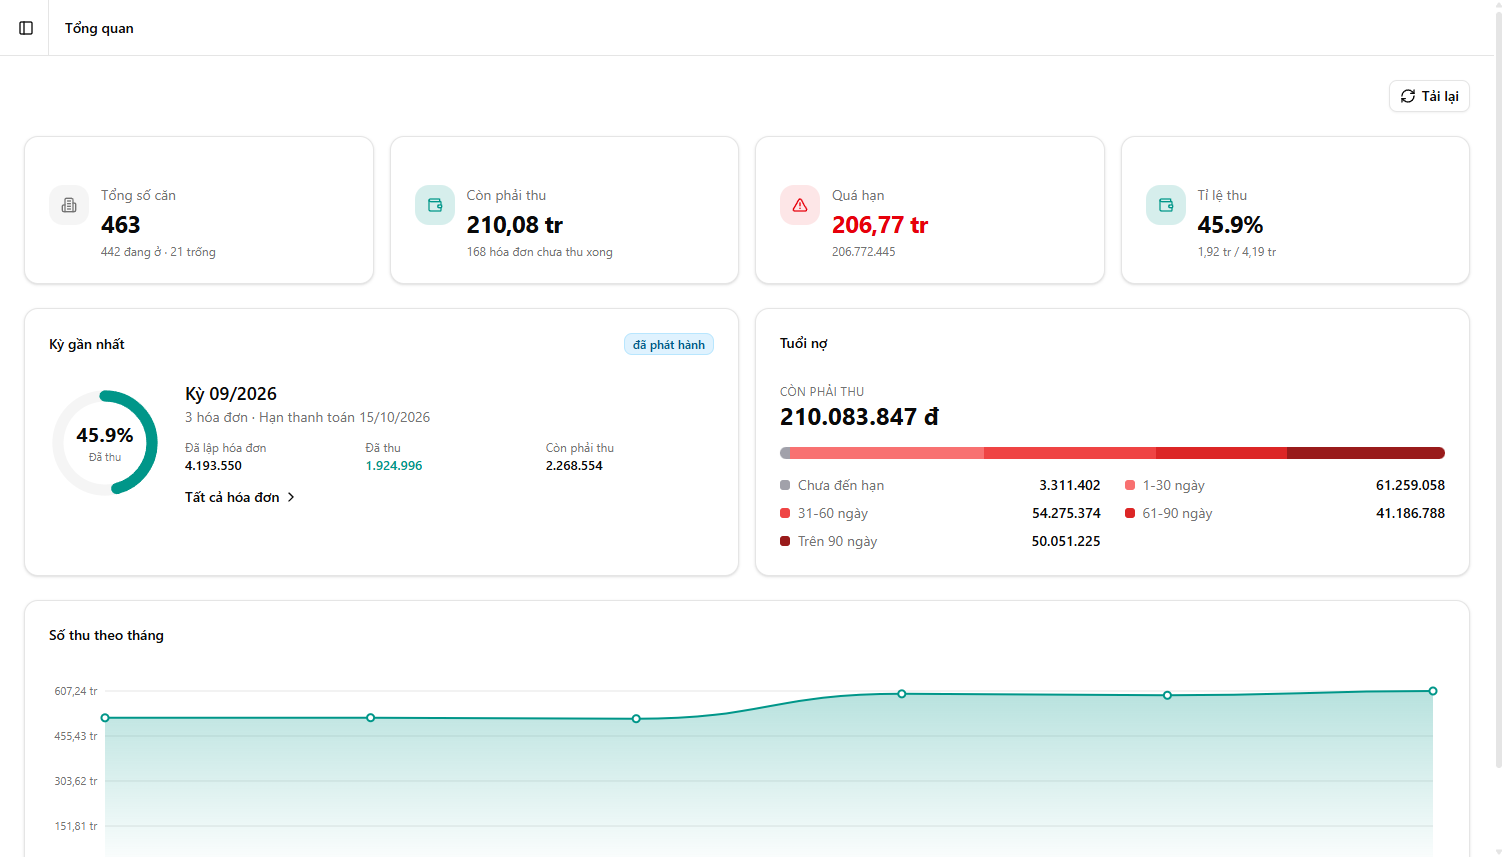The image size is (1504, 857).
Task: Click the gray Chưa đến hạn legend swatch
Action: click(785, 485)
